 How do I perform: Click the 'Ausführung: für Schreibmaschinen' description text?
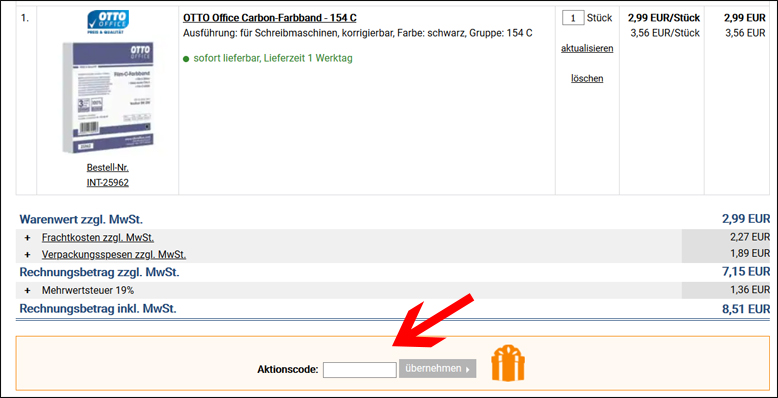pos(358,33)
